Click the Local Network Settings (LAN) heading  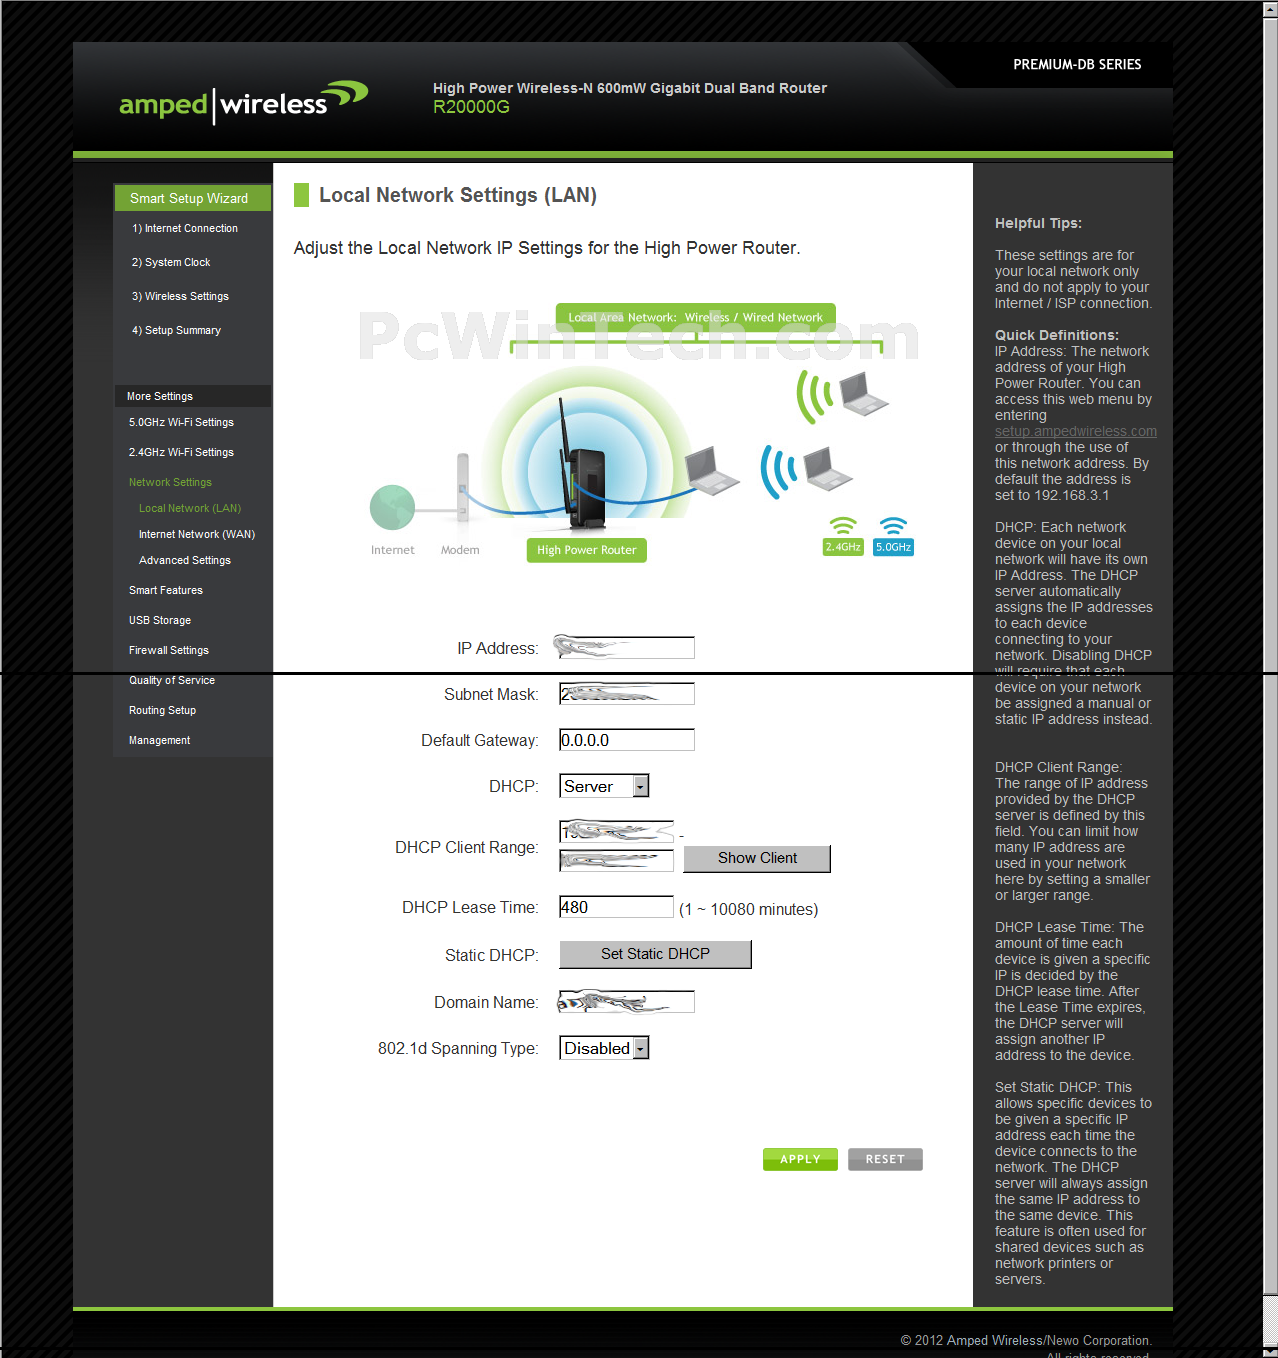coord(457,195)
